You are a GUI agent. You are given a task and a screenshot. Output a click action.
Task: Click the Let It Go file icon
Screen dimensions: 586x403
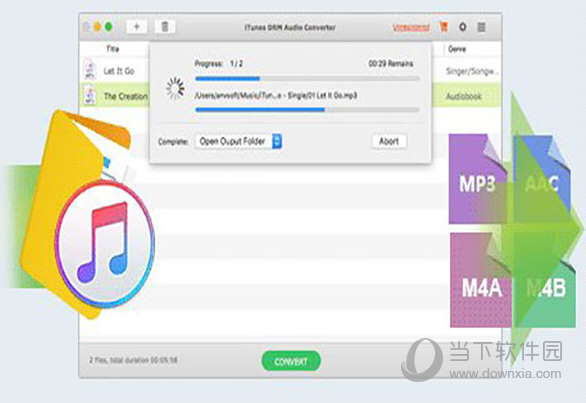pyautogui.click(x=90, y=70)
